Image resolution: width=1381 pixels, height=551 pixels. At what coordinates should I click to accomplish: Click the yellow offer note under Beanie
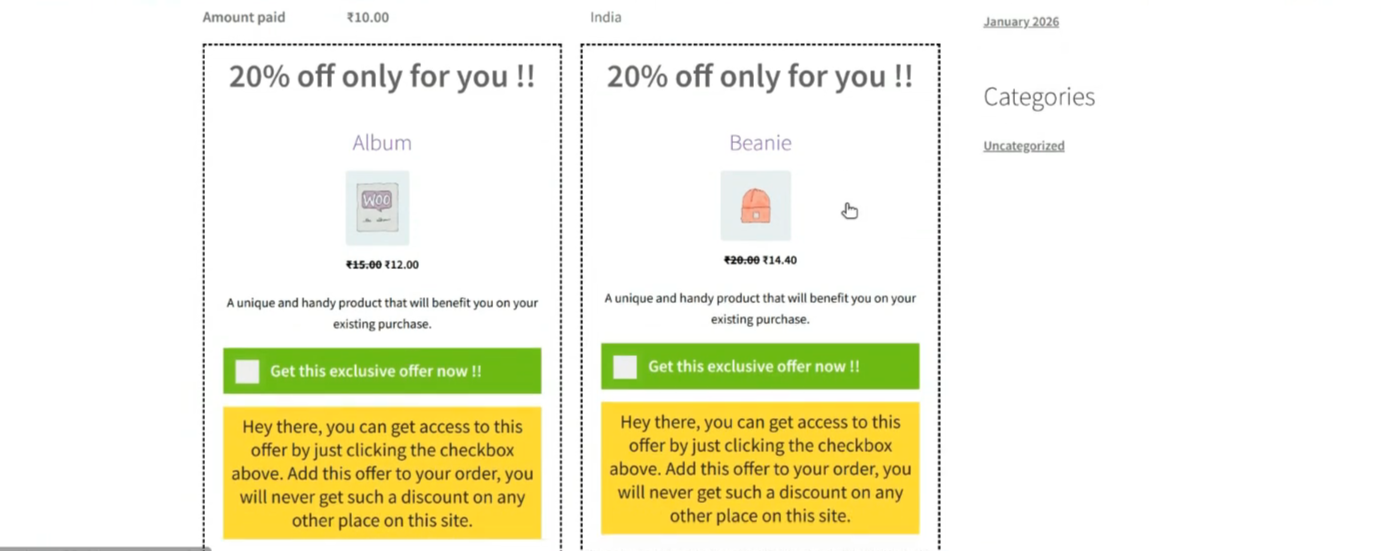pyautogui.click(x=760, y=468)
